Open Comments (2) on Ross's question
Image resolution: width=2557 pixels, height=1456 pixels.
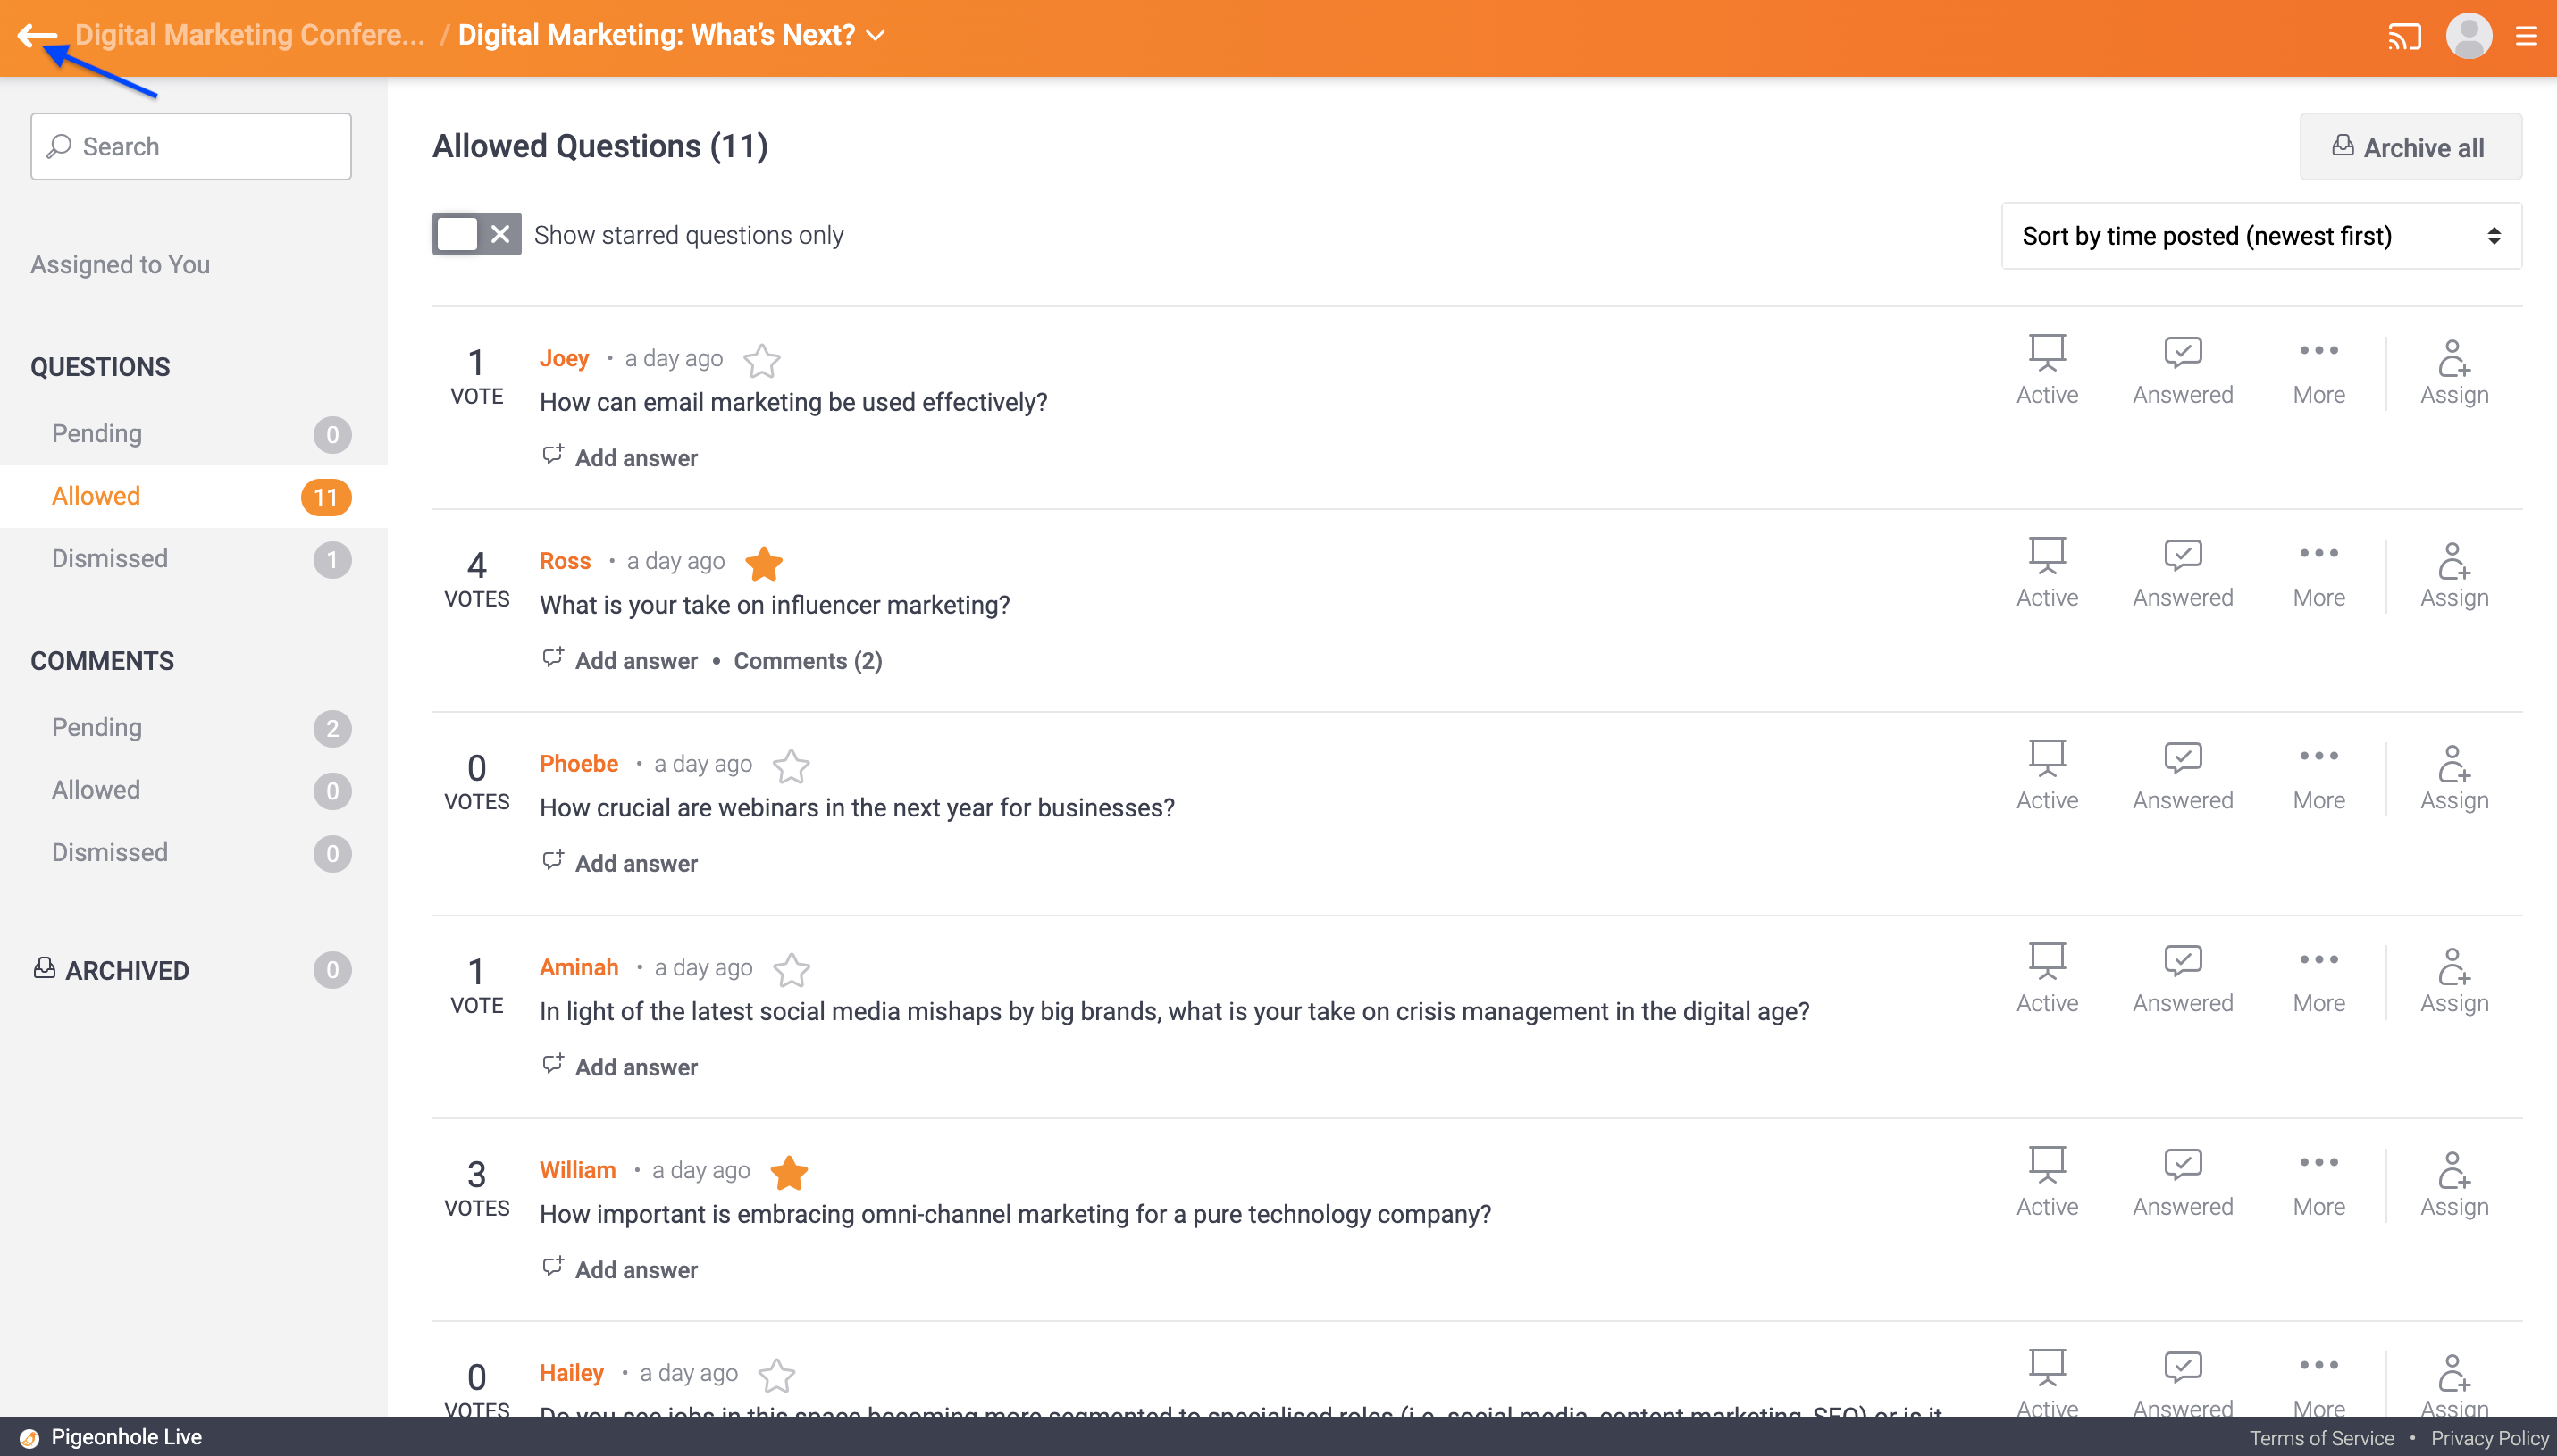(x=807, y=661)
